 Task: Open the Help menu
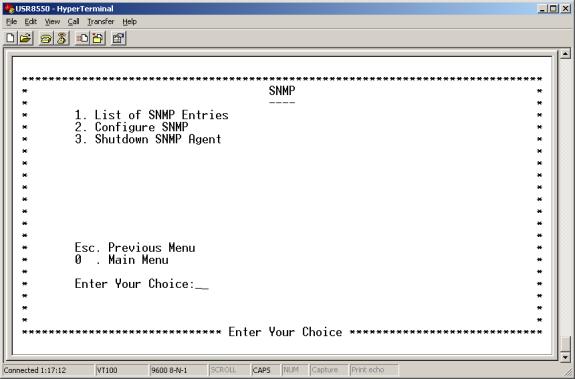click(129, 22)
